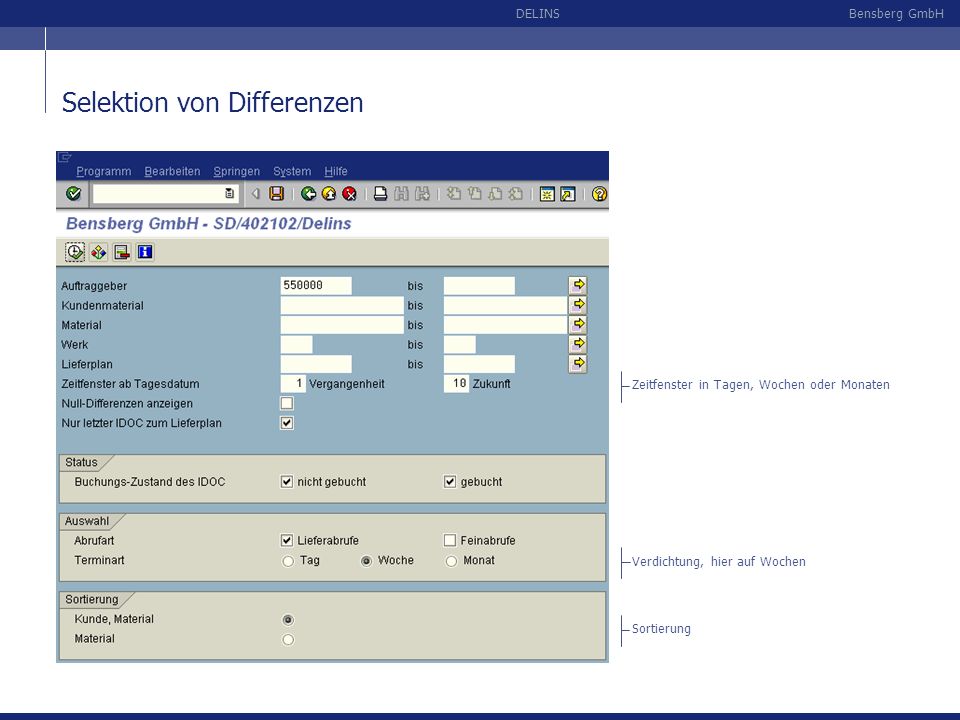Click the Zukunft time window field
960x720 pixels.
click(x=457, y=383)
